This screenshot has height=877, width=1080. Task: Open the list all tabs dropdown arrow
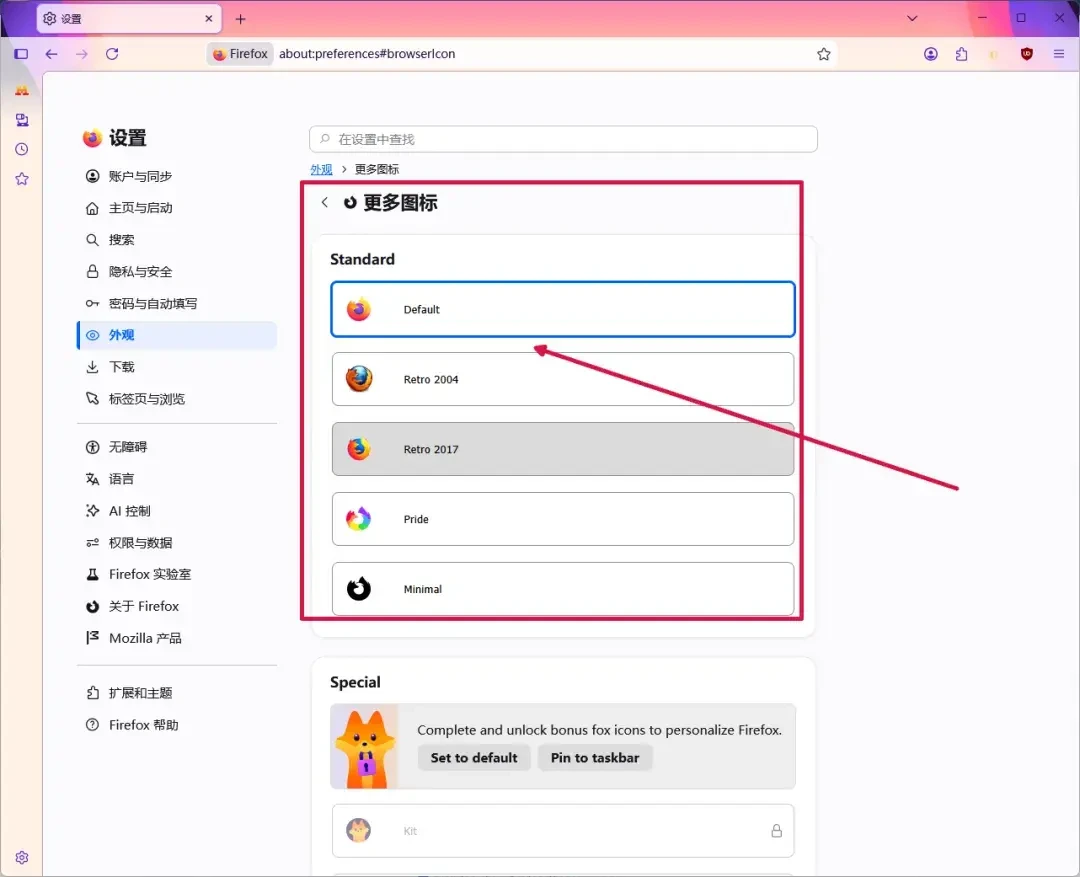pos(912,19)
